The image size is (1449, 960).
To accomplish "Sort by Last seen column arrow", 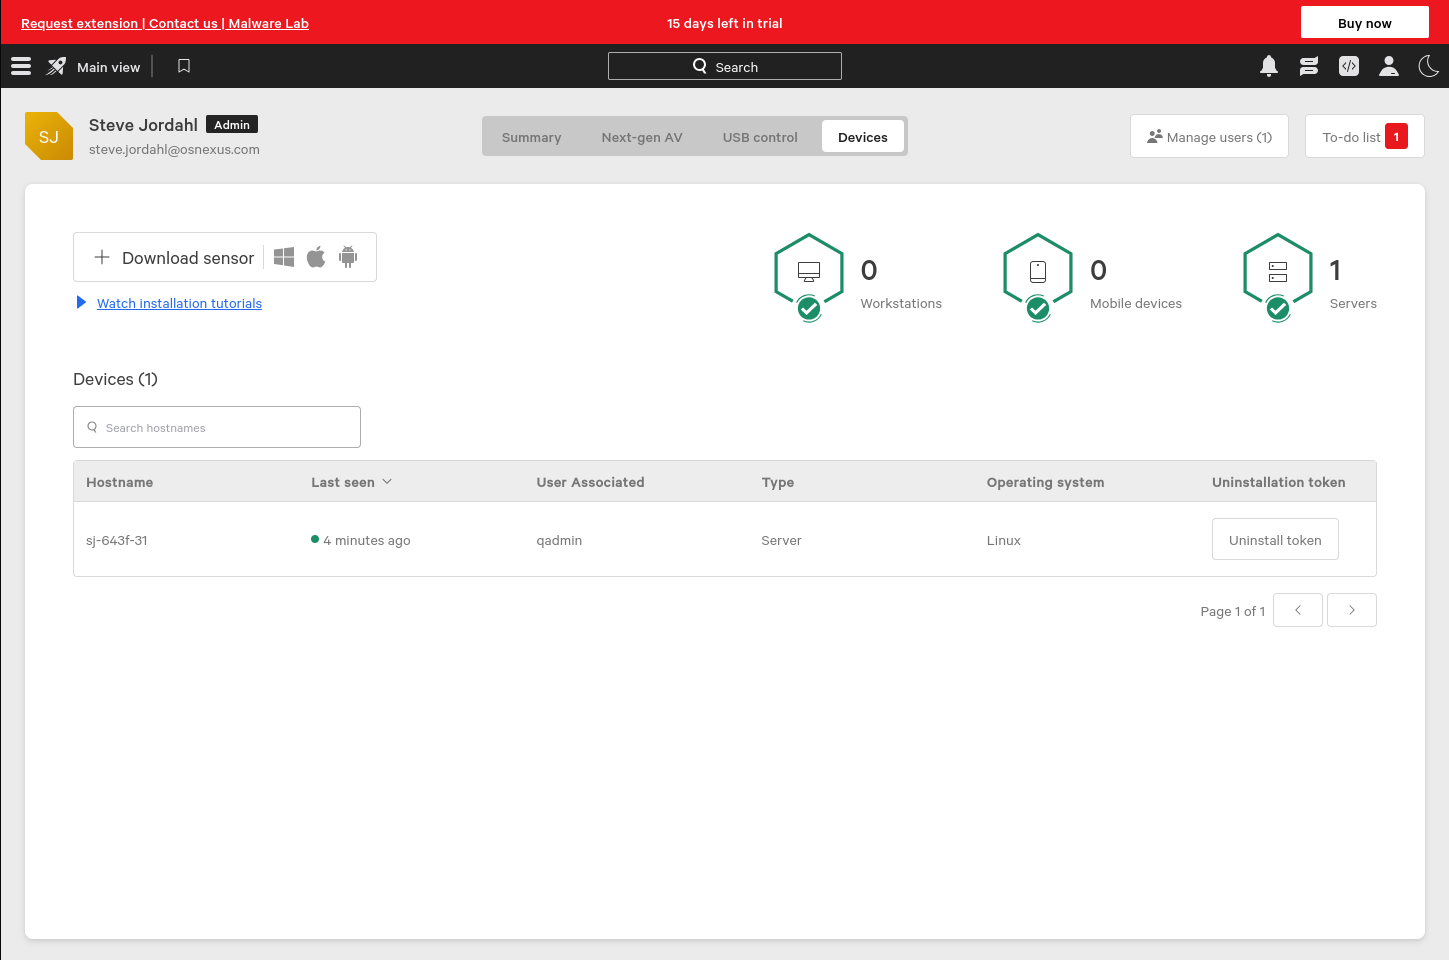I will (387, 482).
